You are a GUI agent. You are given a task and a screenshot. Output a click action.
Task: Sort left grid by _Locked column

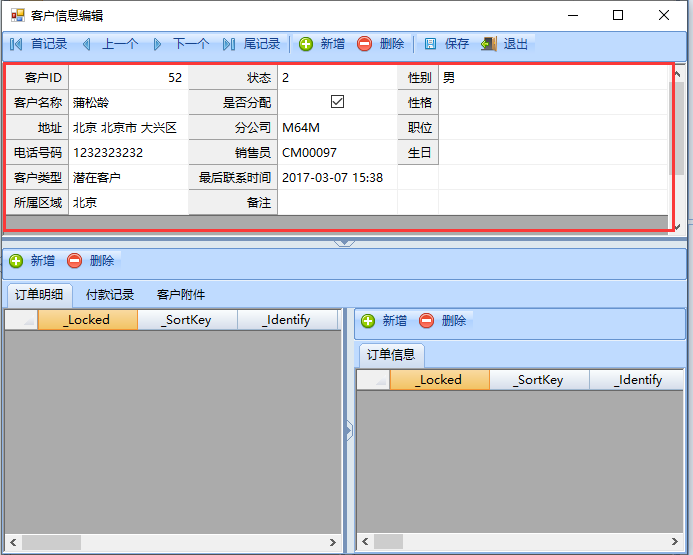pyautogui.click(x=88, y=319)
